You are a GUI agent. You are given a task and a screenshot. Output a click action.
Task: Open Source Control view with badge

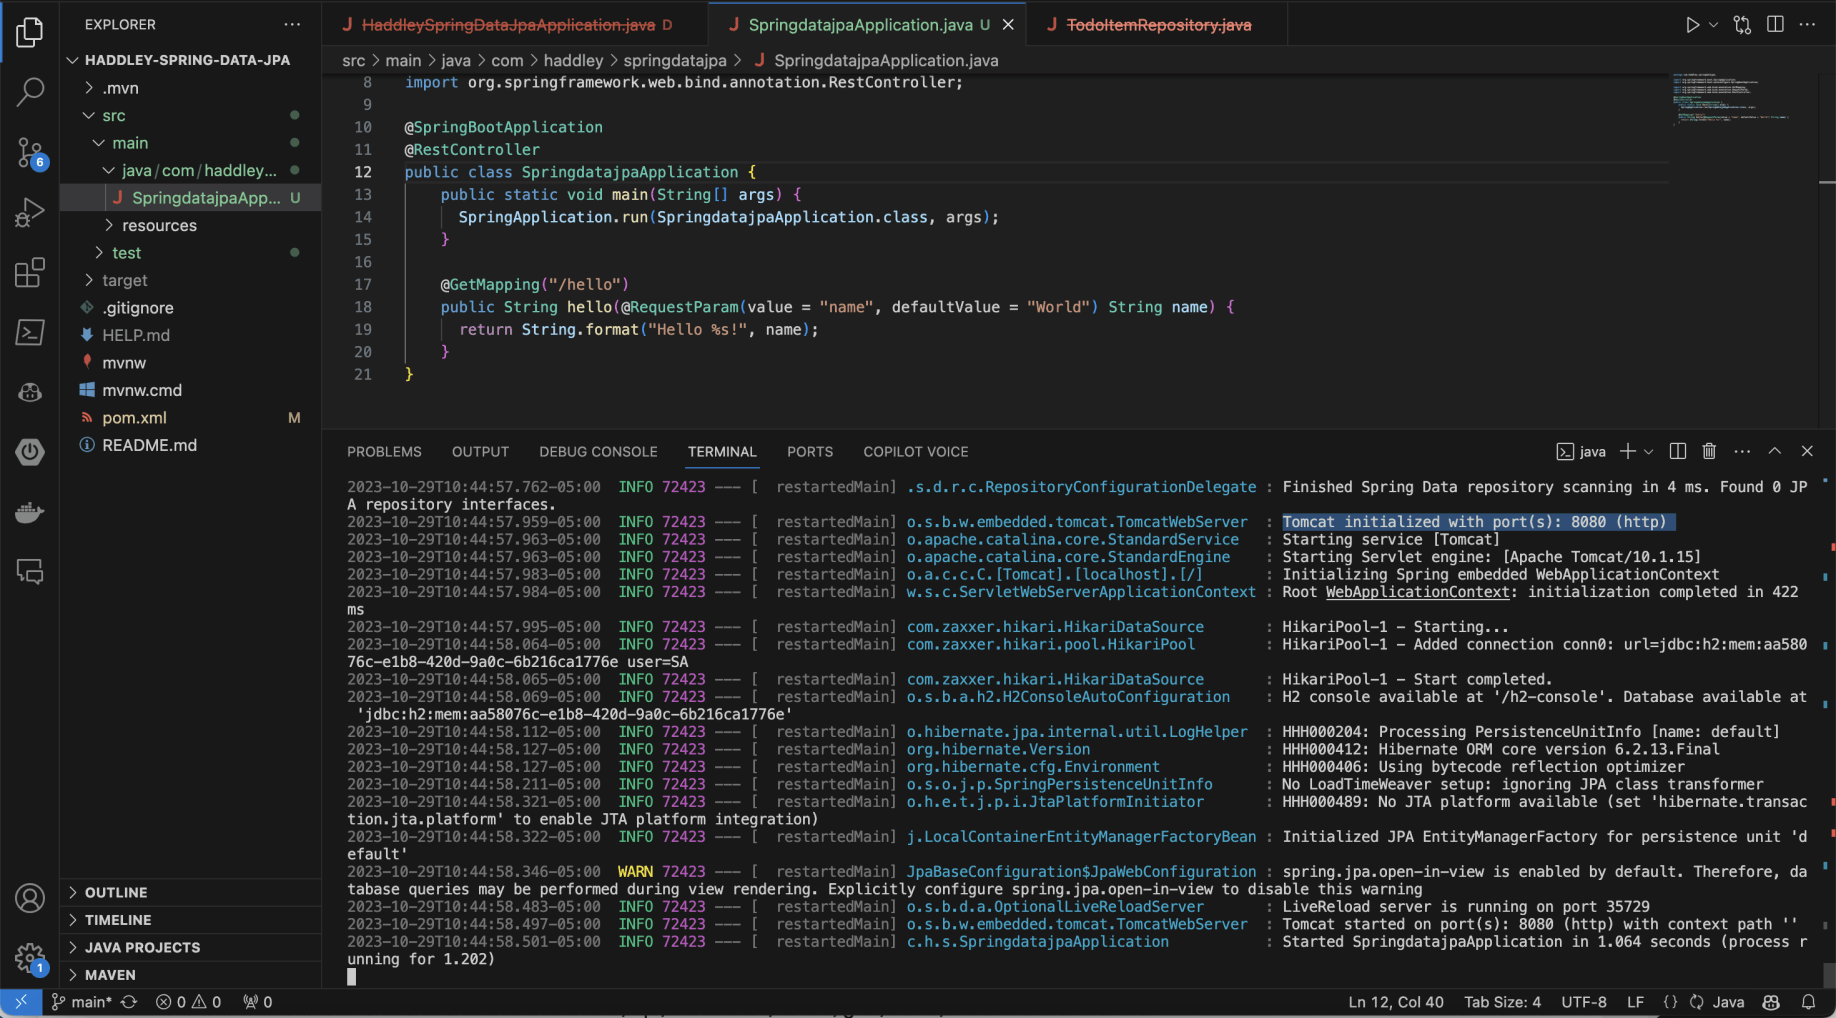pos(30,152)
